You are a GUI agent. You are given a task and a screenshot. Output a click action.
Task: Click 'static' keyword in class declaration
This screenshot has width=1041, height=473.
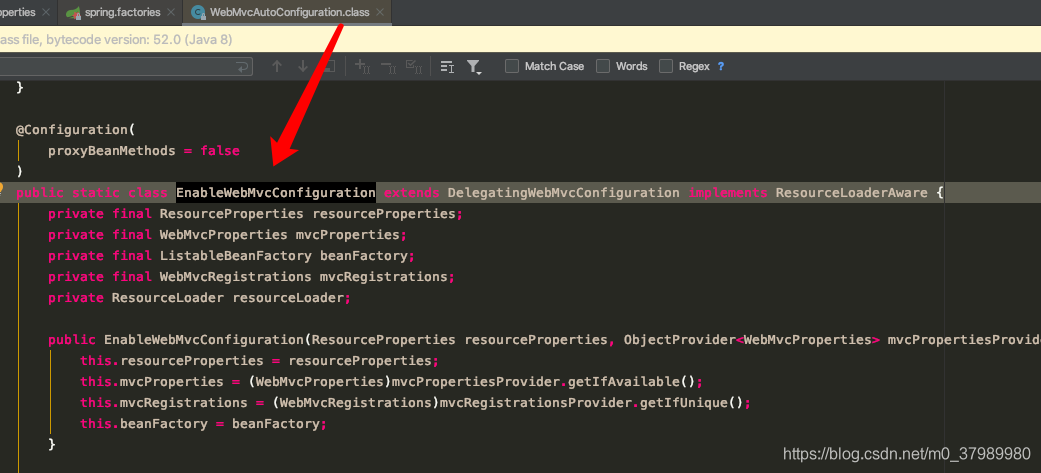pyautogui.click(x=96, y=193)
